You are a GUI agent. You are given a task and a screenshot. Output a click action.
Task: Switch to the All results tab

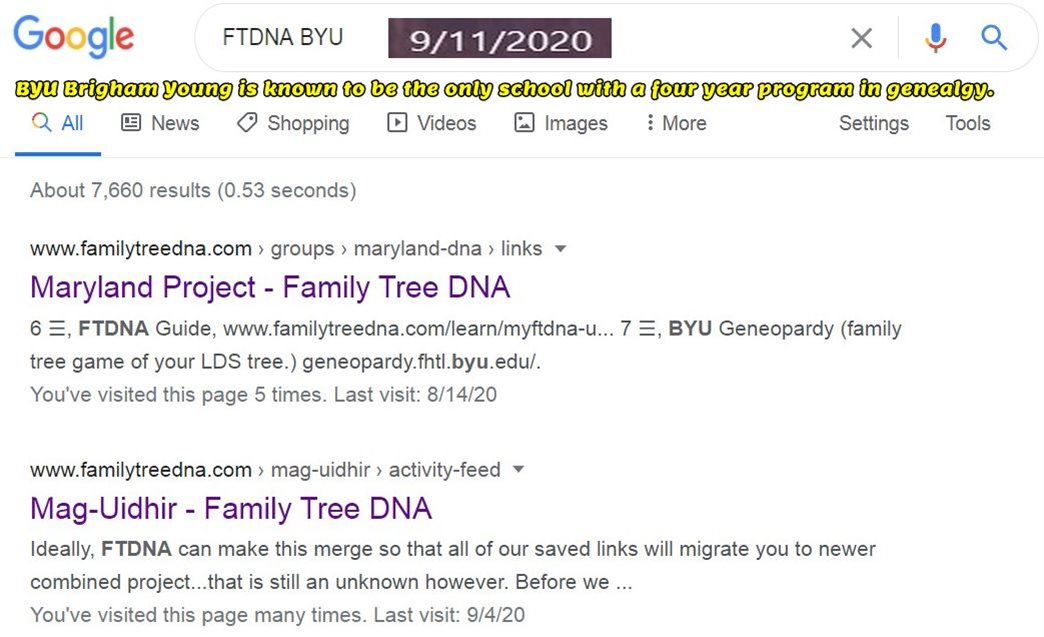tap(58, 123)
